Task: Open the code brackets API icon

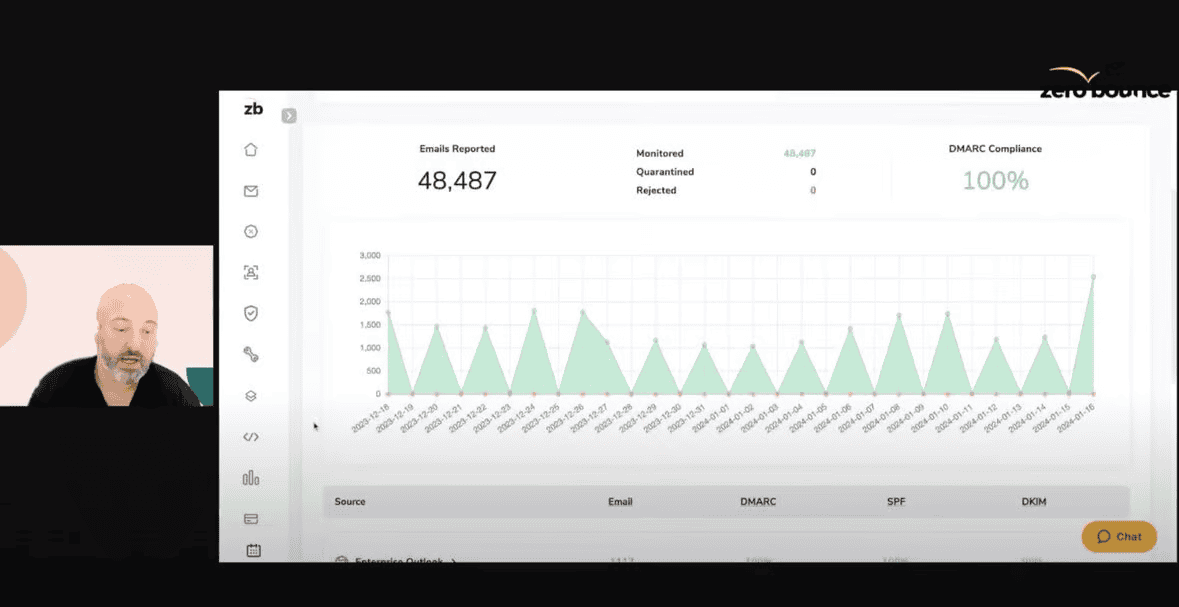Action: [x=251, y=437]
